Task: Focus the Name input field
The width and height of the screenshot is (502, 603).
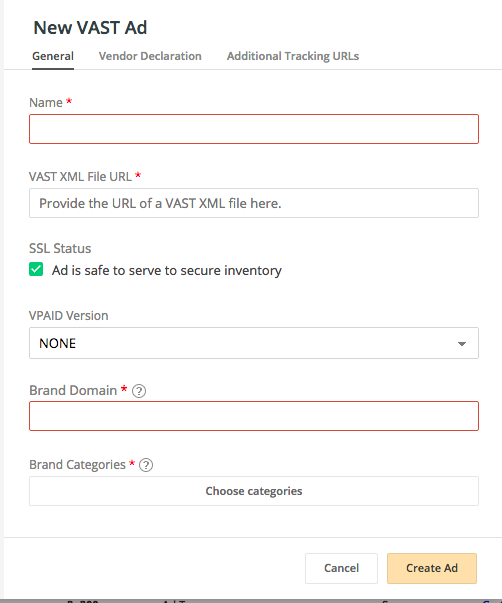Action: (x=254, y=129)
